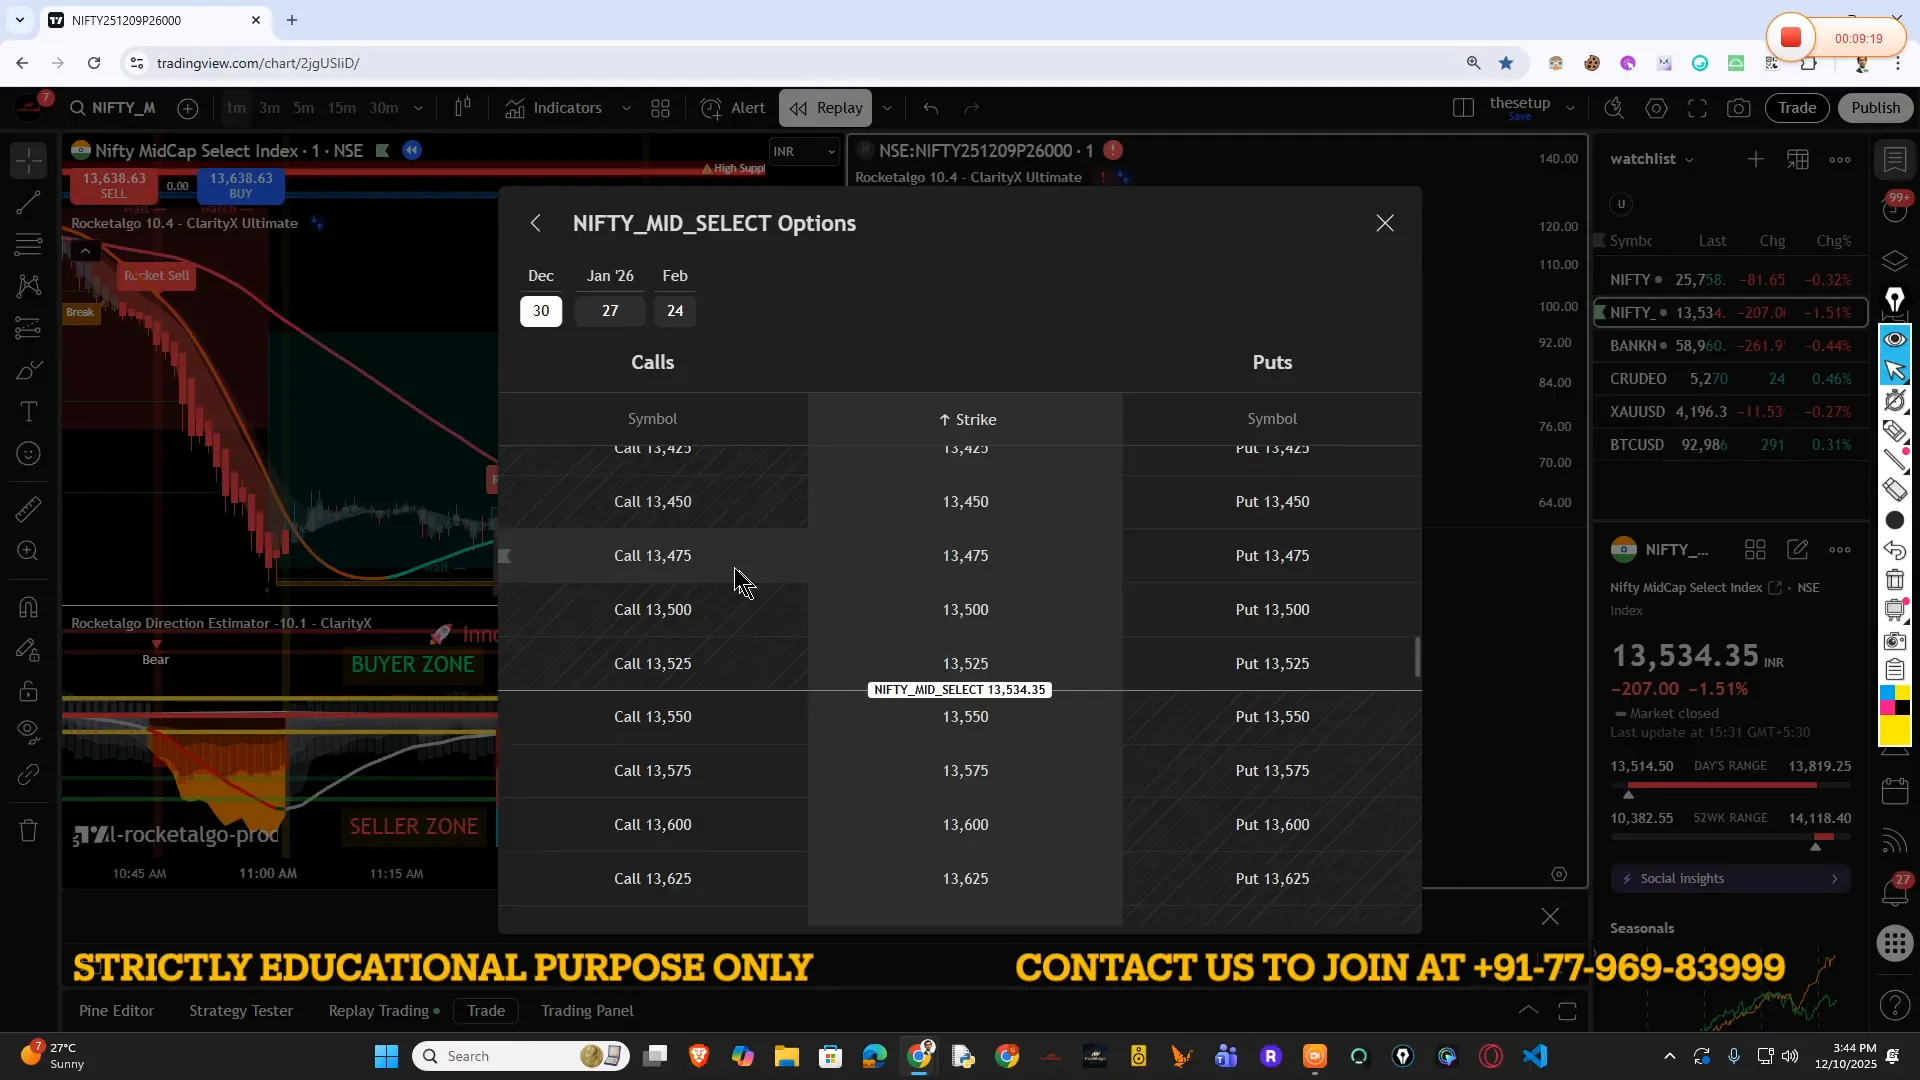Screen dimensions: 1920x1080
Task: Click the options list scrollbar
Action: (1418, 657)
